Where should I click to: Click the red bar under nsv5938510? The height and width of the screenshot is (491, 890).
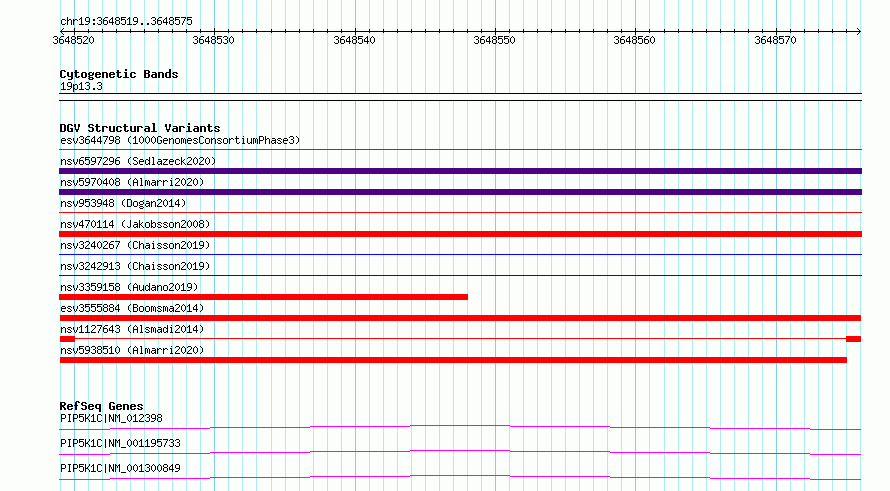pyautogui.click(x=453, y=360)
